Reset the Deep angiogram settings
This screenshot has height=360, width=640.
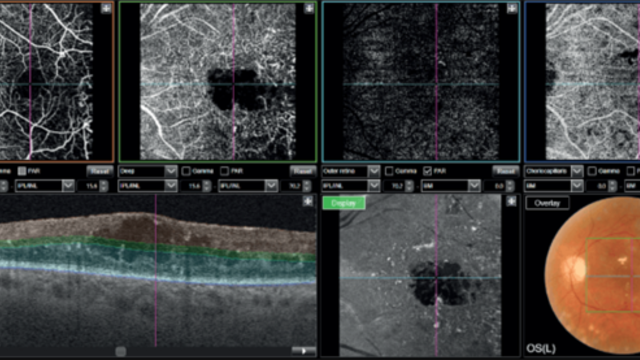click(302, 171)
